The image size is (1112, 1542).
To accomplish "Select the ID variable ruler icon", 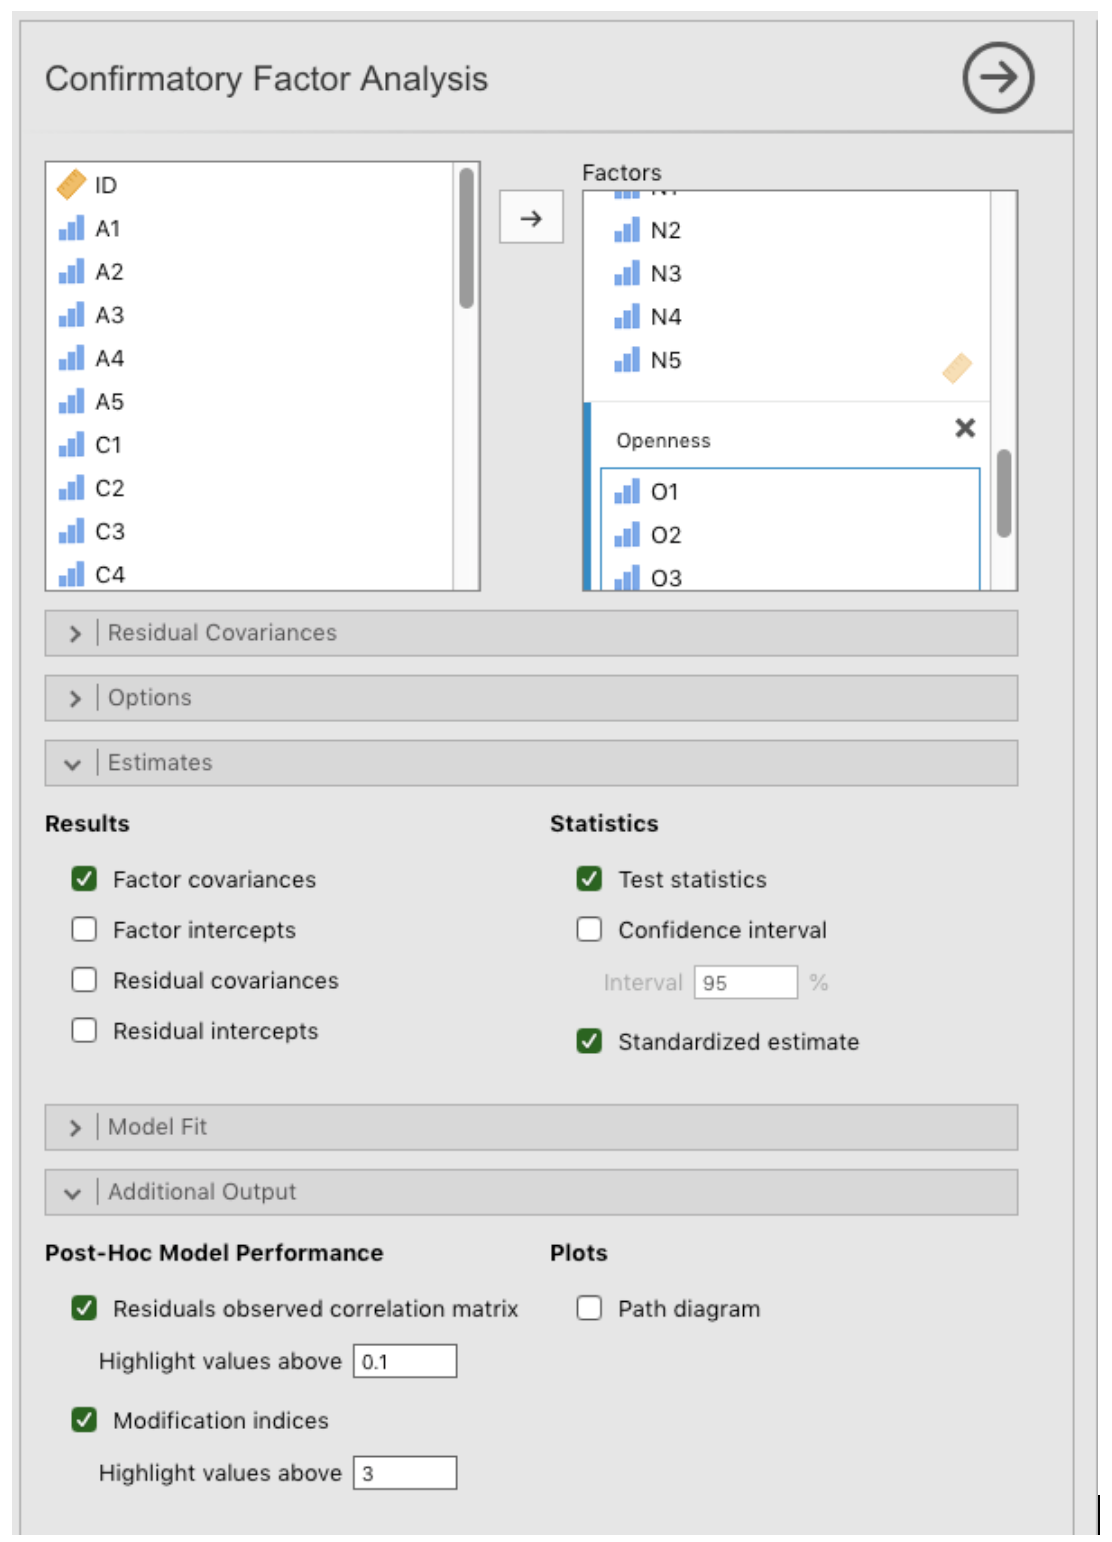I will pos(72,184).
